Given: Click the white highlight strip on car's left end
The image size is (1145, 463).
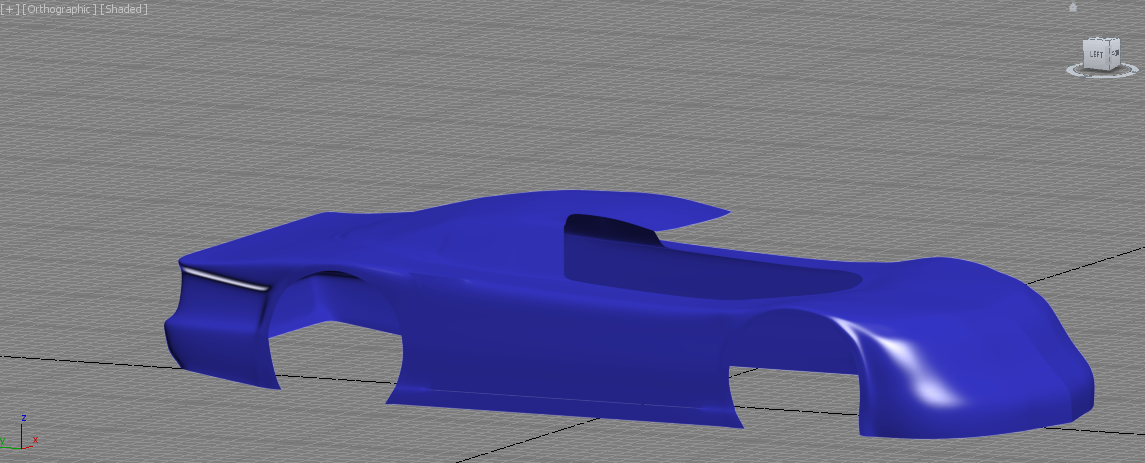Looking at the screenshot, I should 228,280.
